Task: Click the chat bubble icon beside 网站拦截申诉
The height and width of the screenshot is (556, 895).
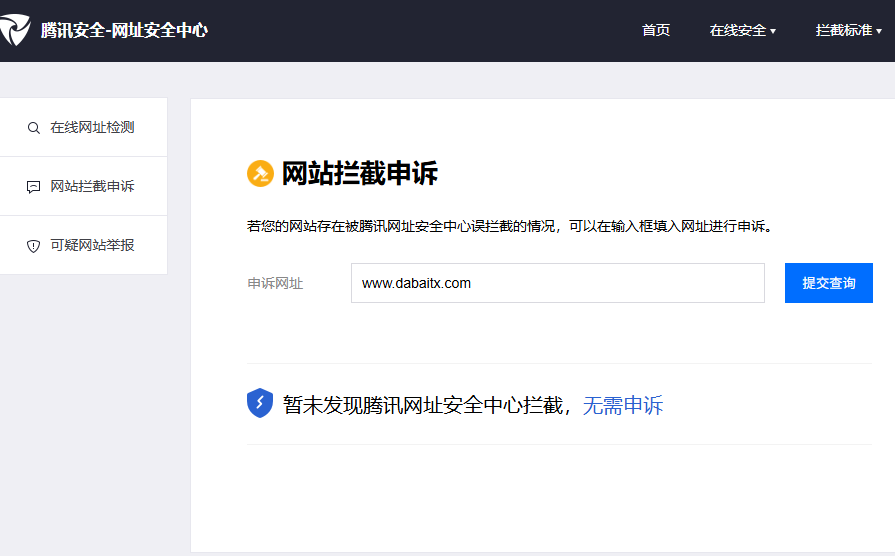Action: click(34, 187)
